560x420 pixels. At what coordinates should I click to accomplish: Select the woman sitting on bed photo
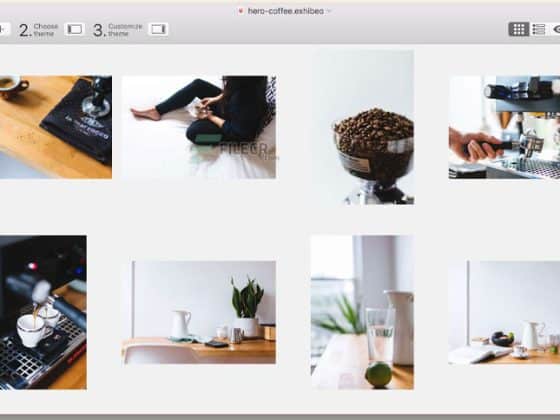coord(199,127)
